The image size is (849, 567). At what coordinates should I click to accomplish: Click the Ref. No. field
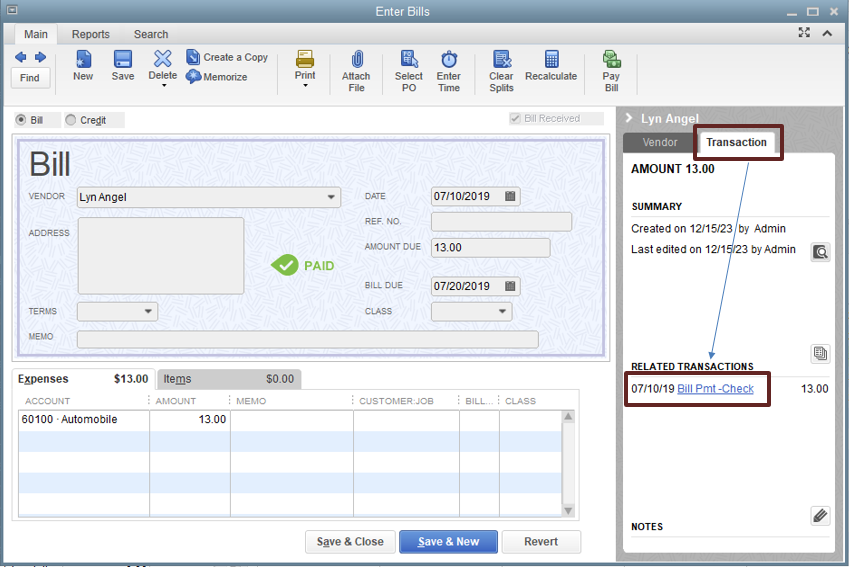(501, 221)
